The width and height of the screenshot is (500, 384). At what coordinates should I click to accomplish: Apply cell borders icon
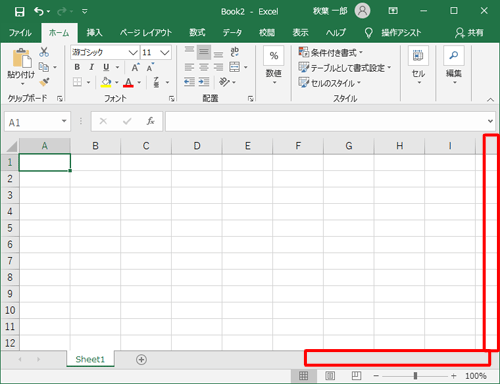(x=77, y=82)
